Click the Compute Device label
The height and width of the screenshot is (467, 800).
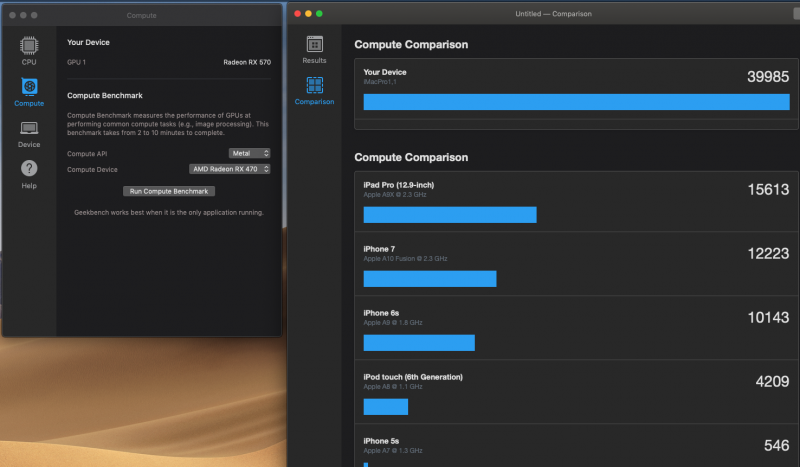[92, 169]
